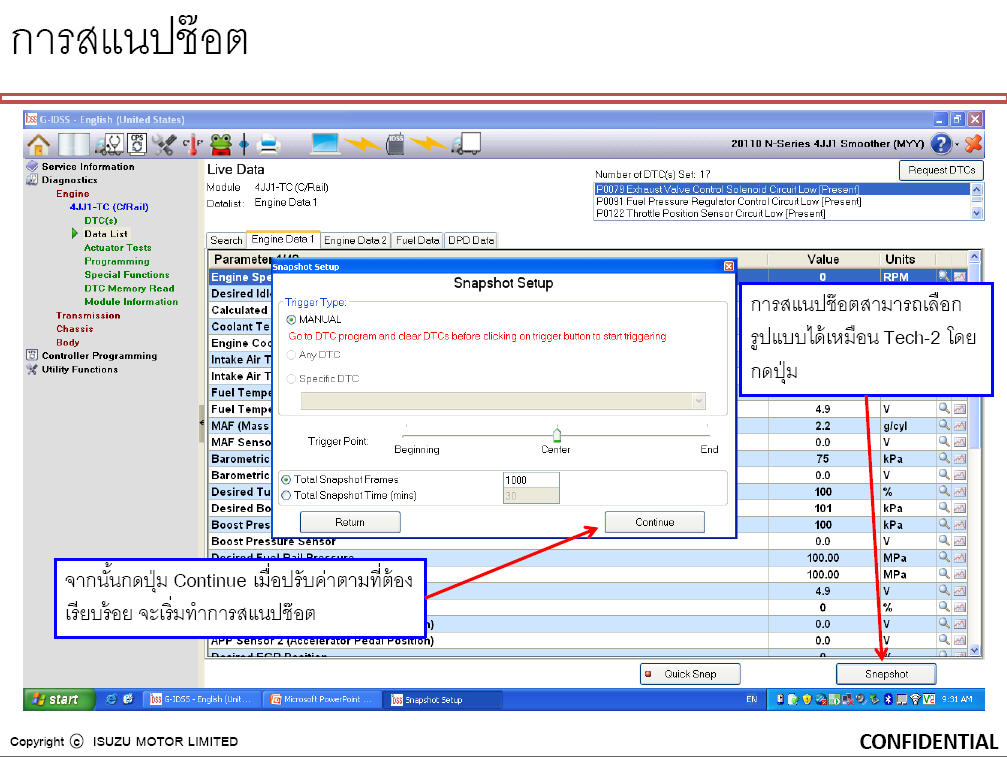Screen dimensions: 1007x757
Task: Click the IDSS interface module icon
Action: tap(396, 144)
